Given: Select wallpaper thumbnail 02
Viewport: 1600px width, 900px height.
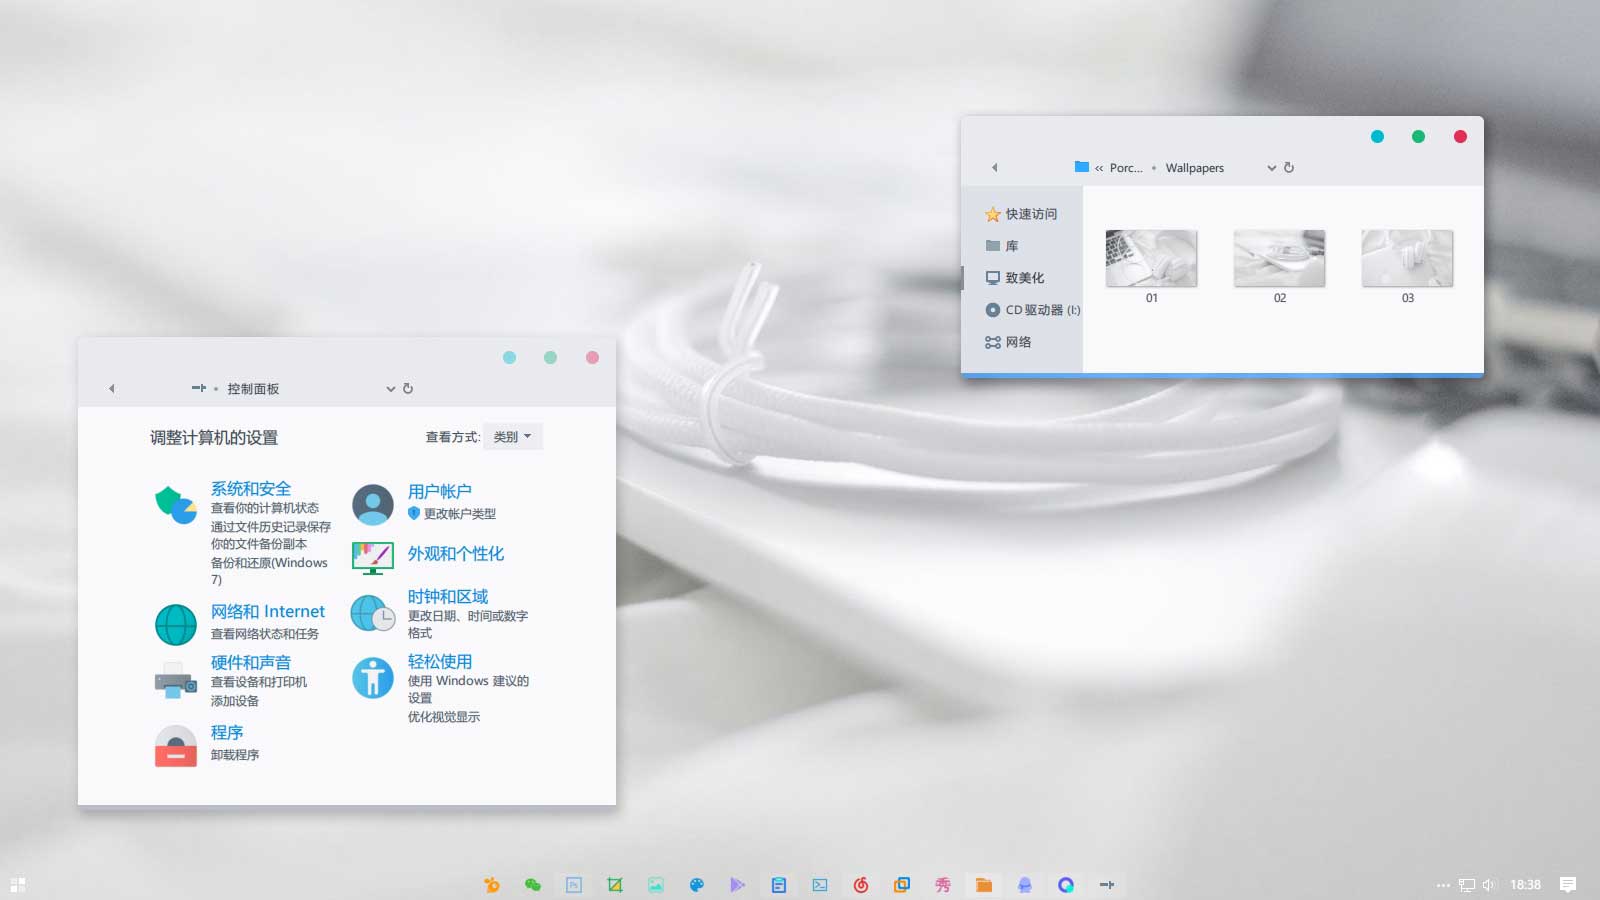Looking at the screenshot, I should point(1279,258).
